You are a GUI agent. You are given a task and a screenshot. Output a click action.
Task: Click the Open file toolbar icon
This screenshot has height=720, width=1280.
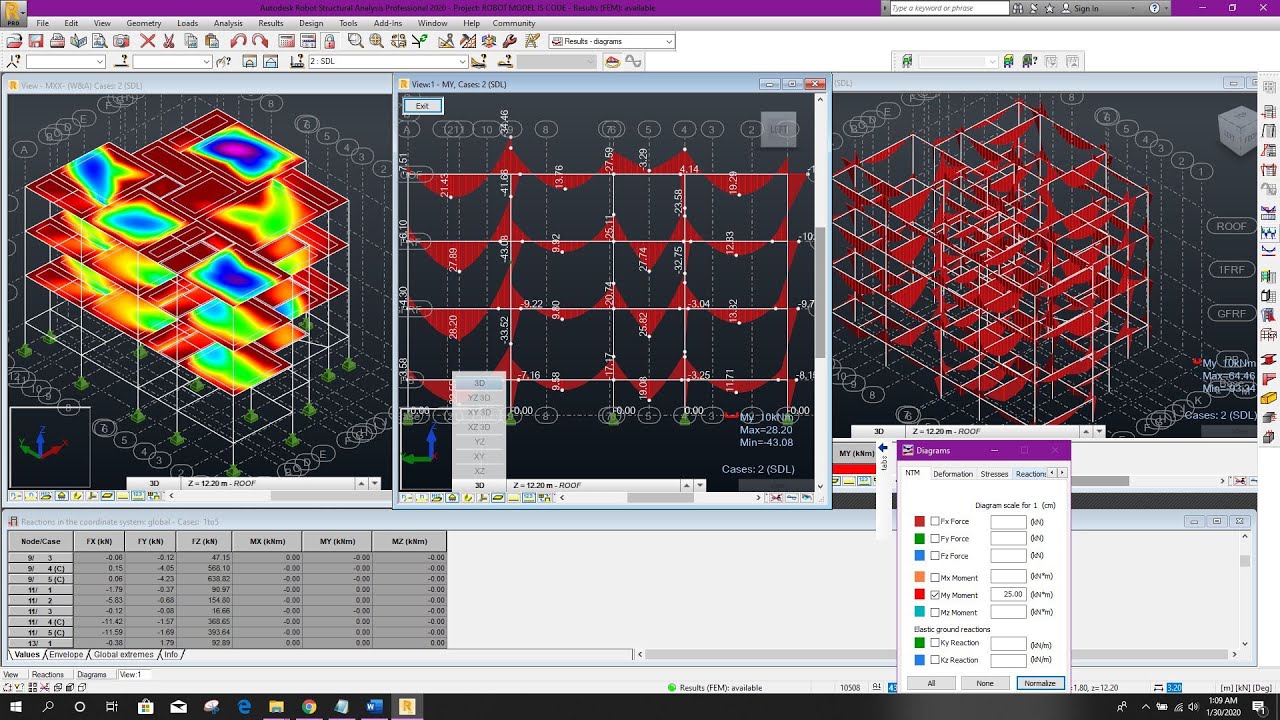(14, 41)
